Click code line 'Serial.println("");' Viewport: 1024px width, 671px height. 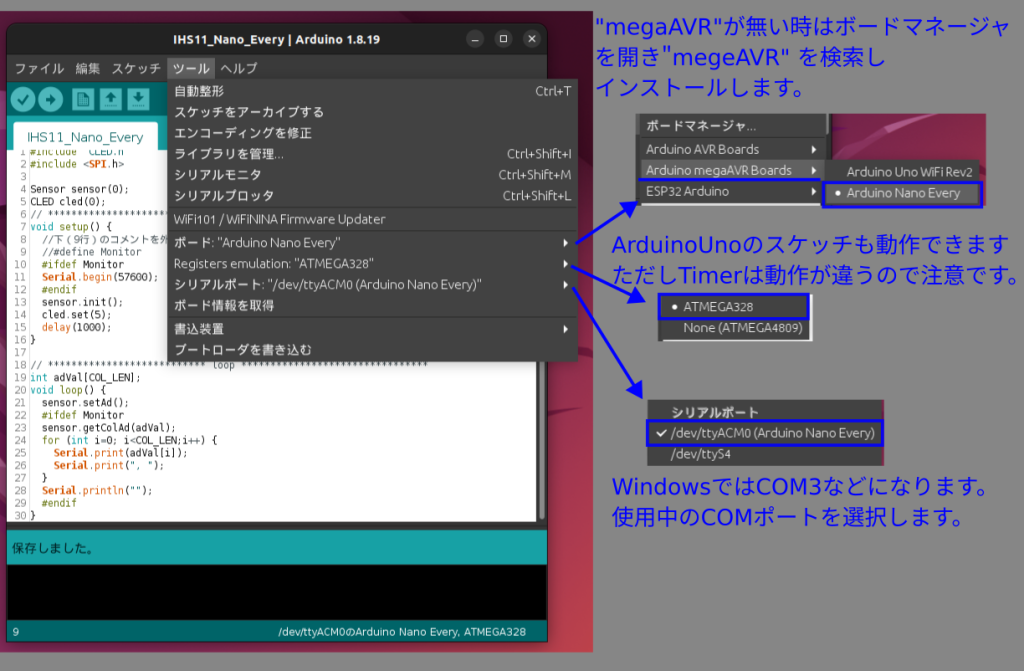pyautogui.click(x=97, y=491)
